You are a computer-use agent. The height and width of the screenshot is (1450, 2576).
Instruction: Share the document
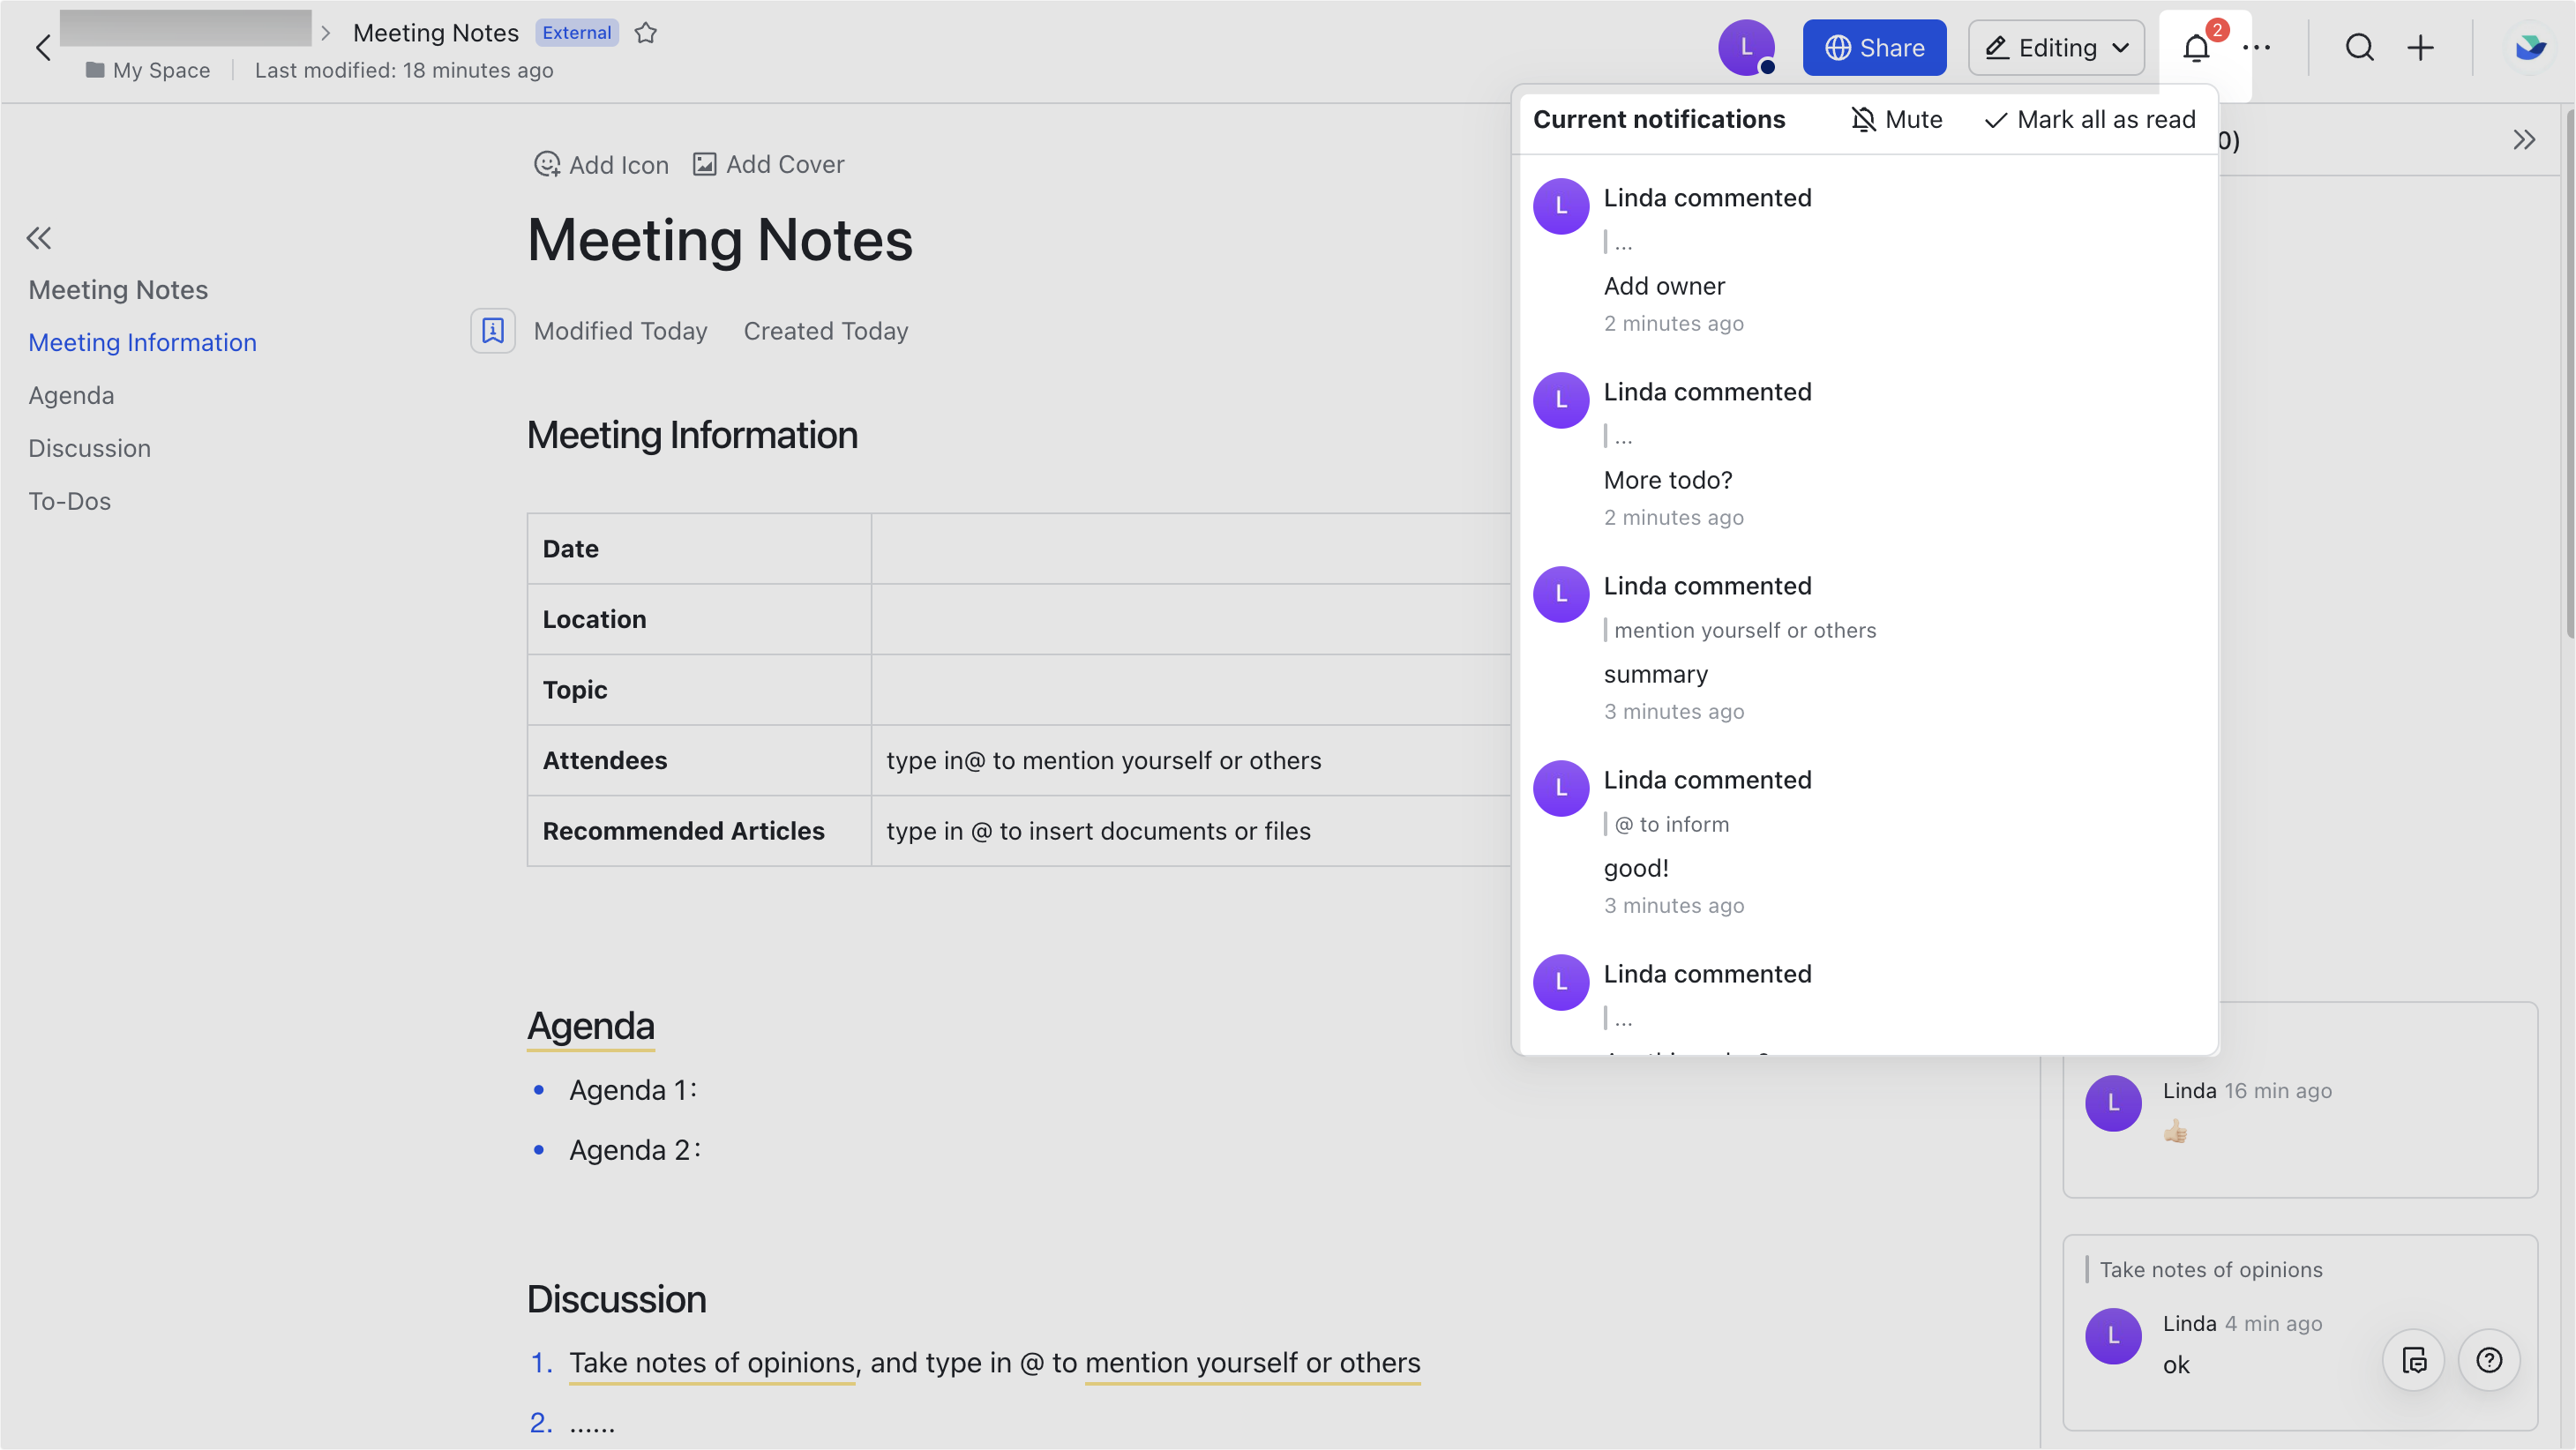coord(1874,47)
